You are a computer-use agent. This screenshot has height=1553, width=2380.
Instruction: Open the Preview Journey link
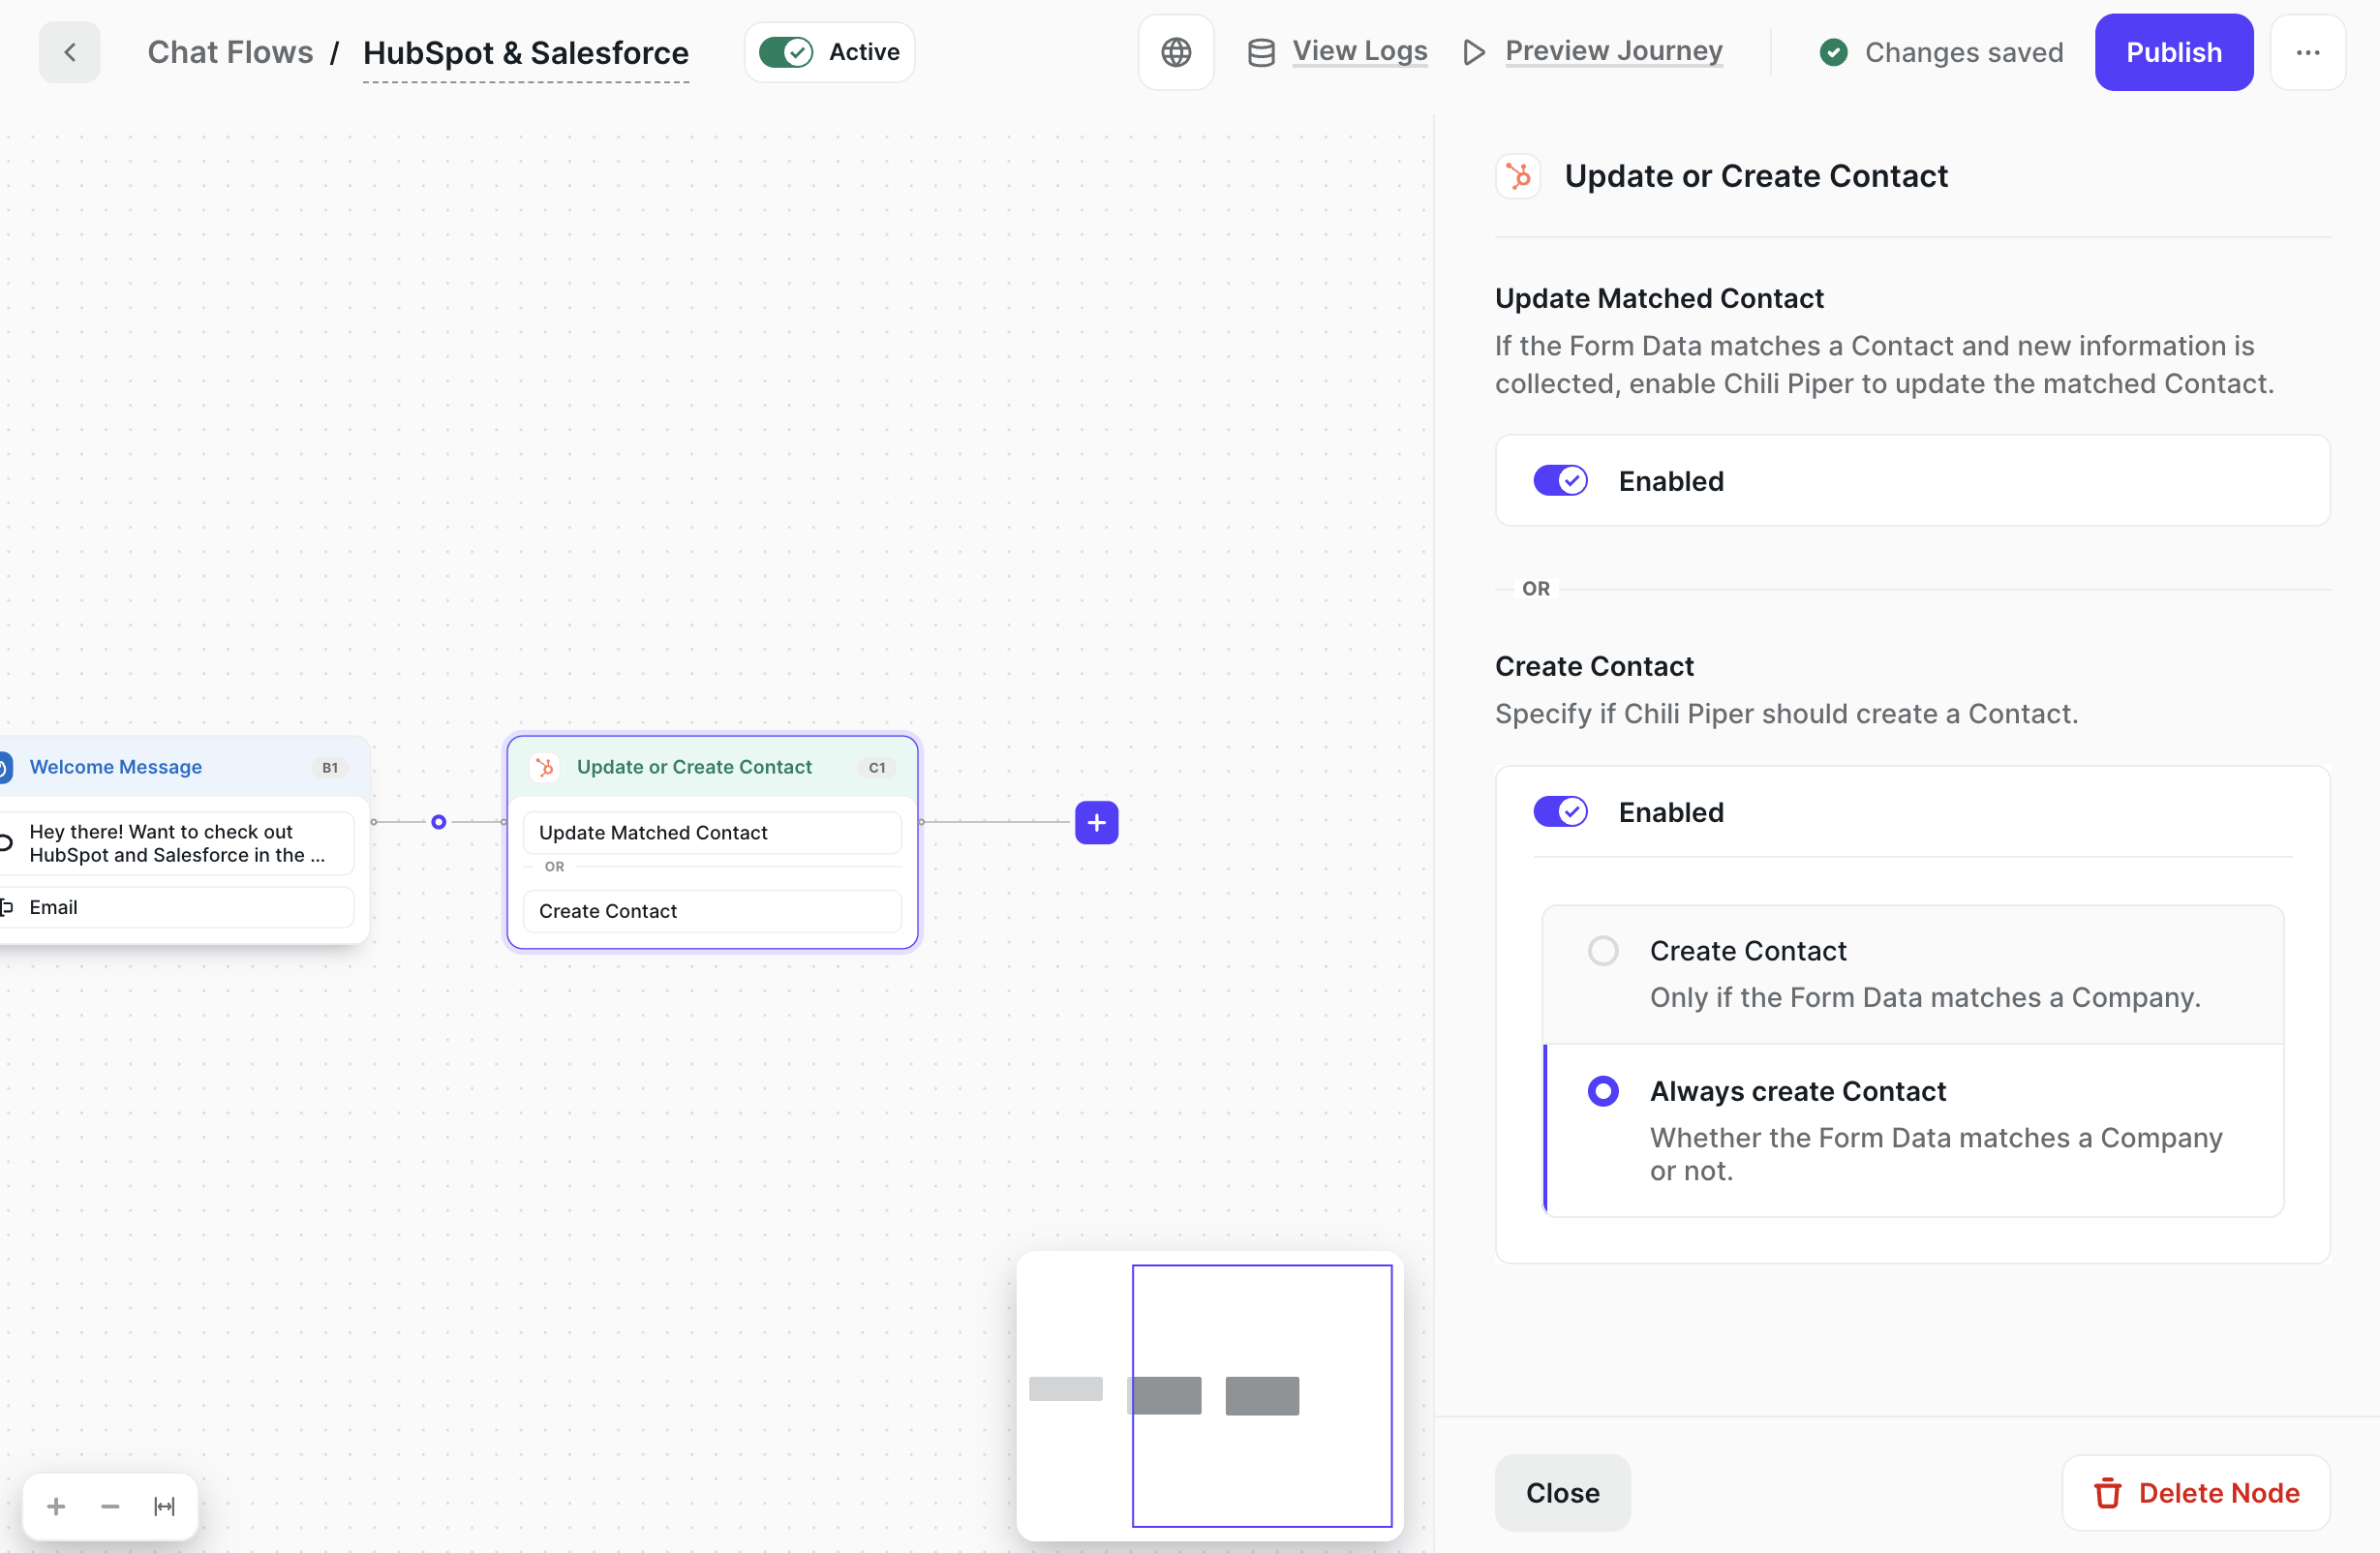(x=1613, y=51)
